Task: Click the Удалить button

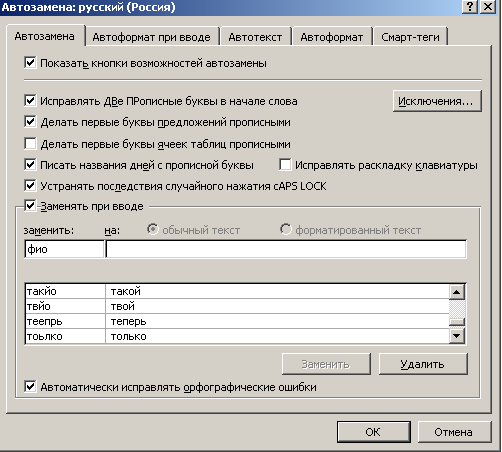Action: (423, 364)
